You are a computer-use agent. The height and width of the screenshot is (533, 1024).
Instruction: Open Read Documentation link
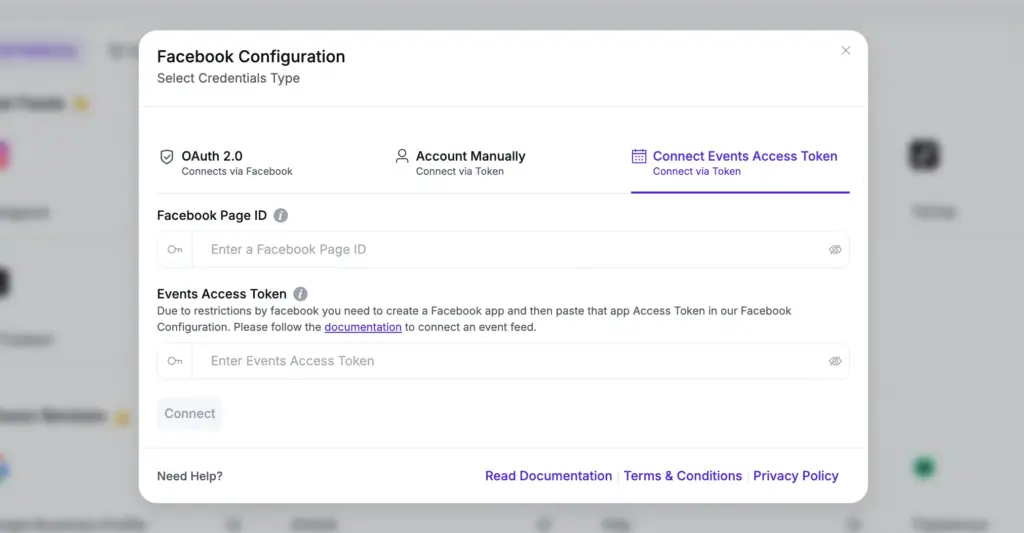(549, 476)
